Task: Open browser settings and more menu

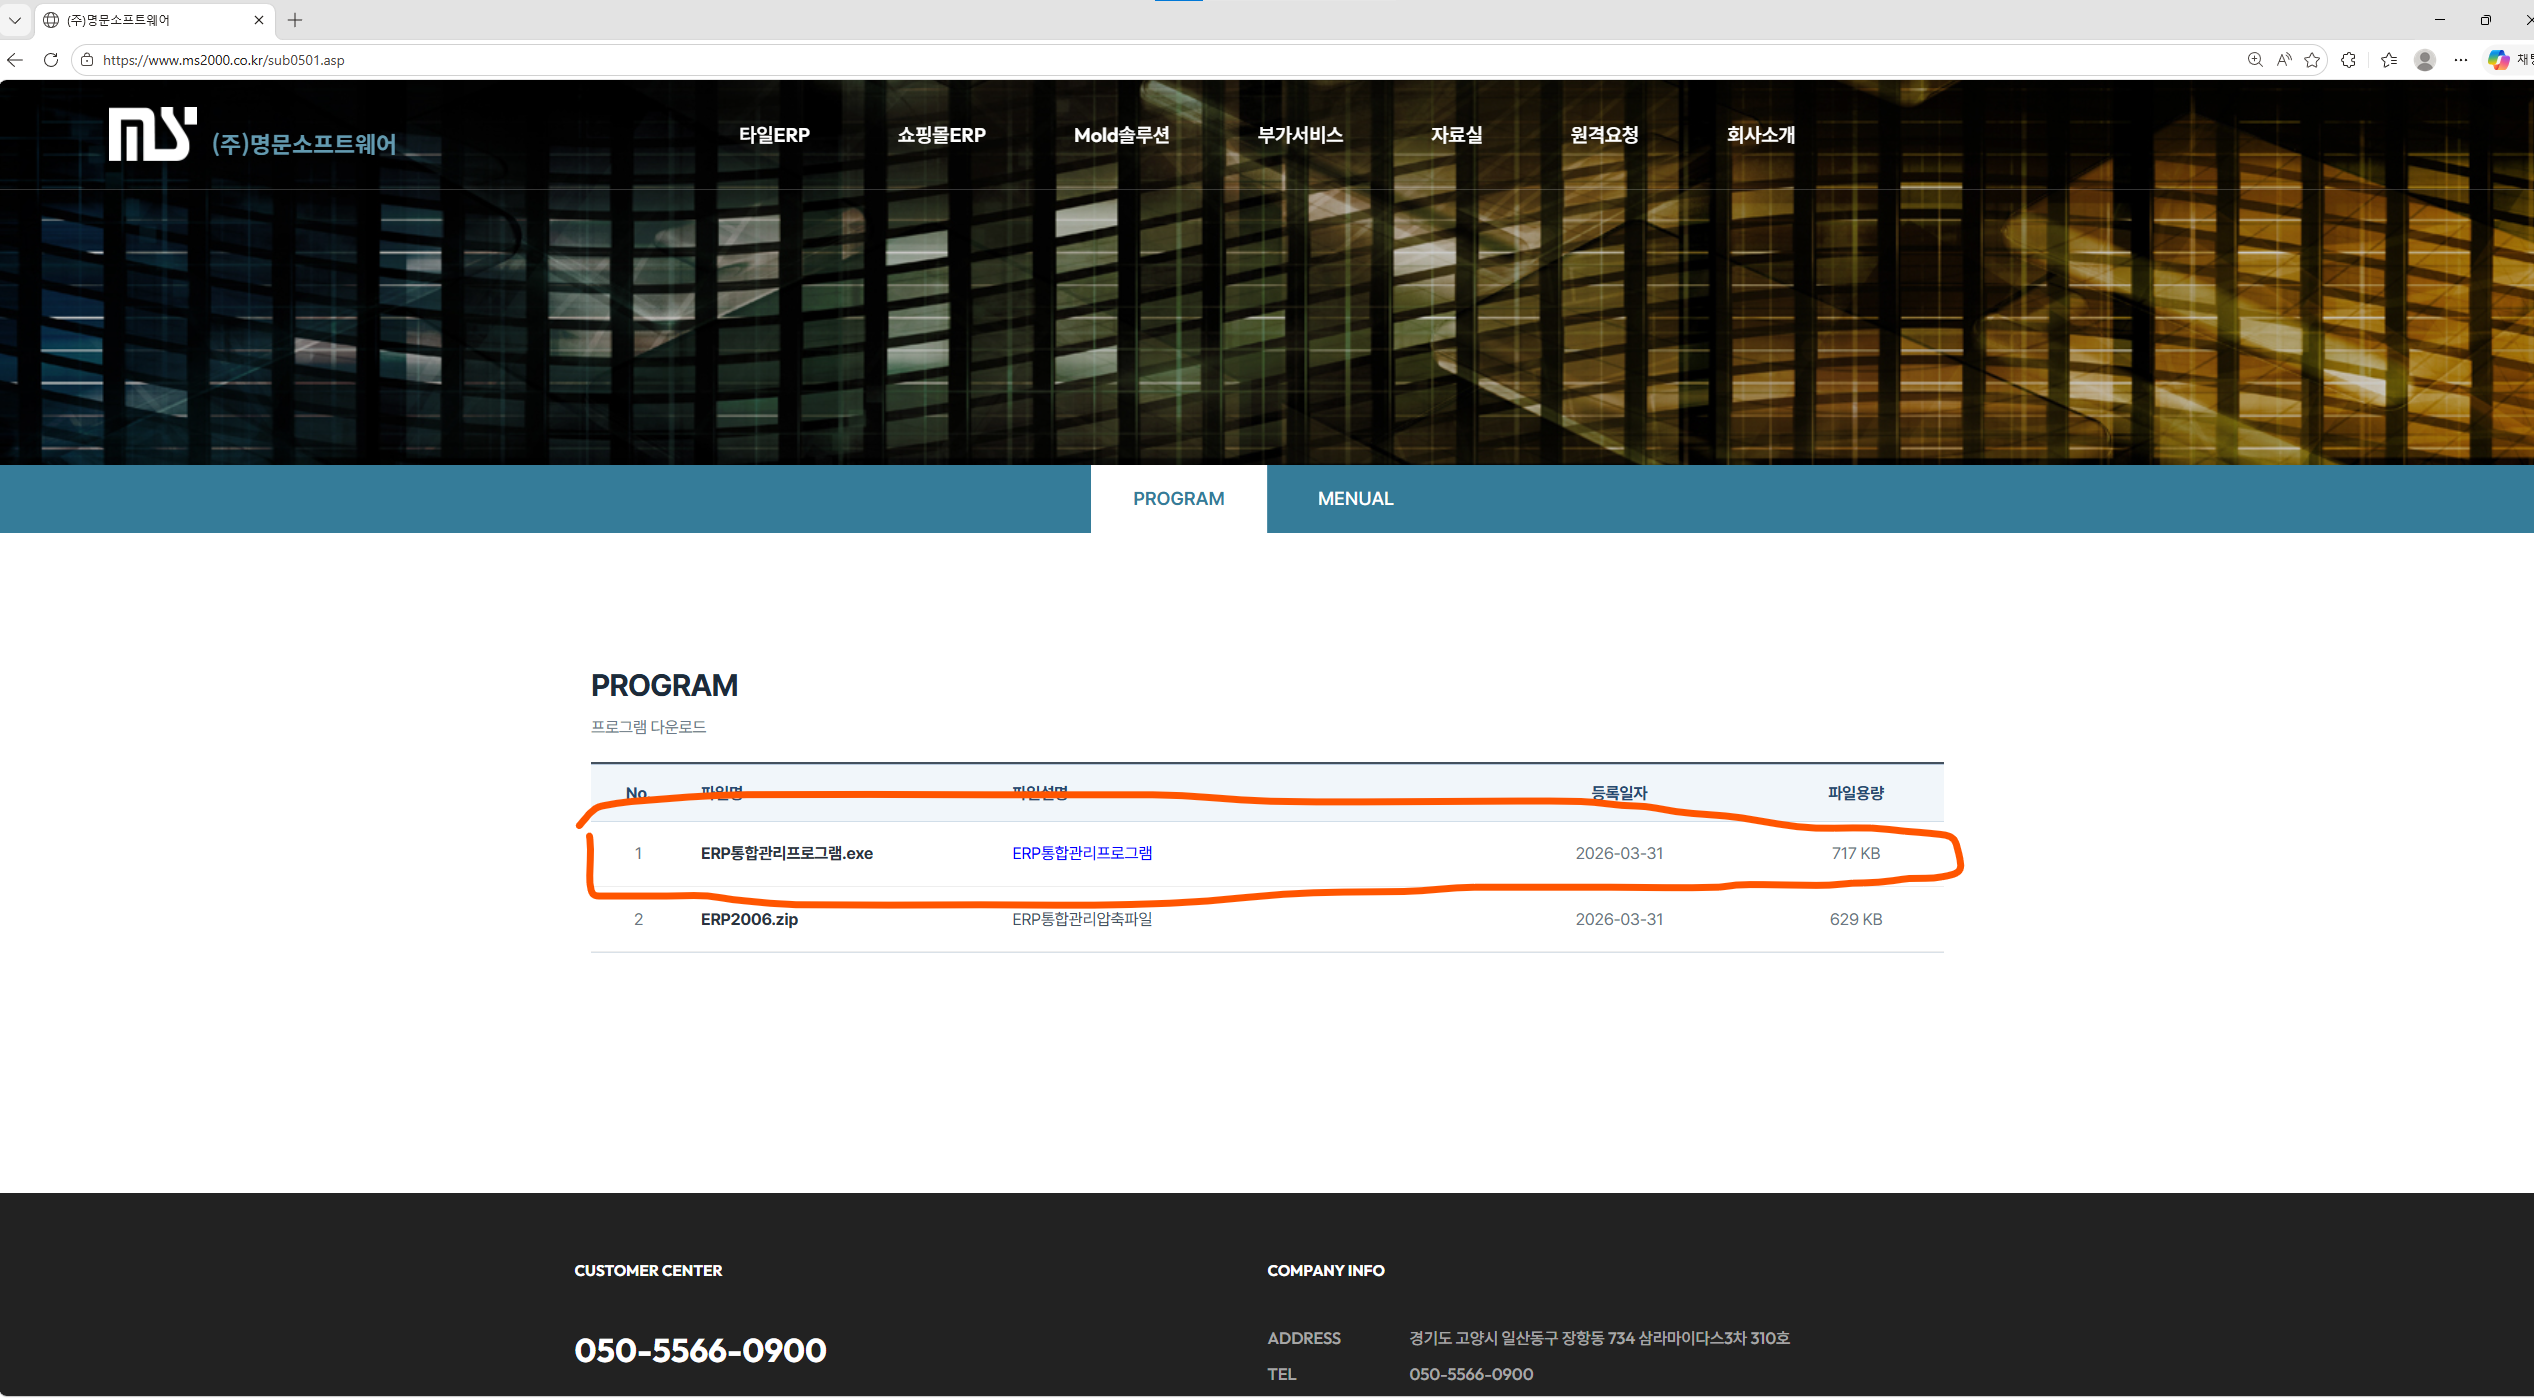Action: [2461, 60]
